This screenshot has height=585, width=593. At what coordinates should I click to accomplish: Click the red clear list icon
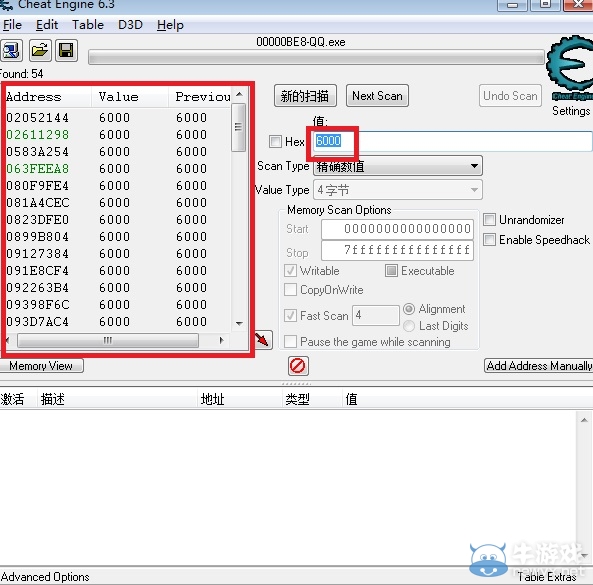click(298, 366)
